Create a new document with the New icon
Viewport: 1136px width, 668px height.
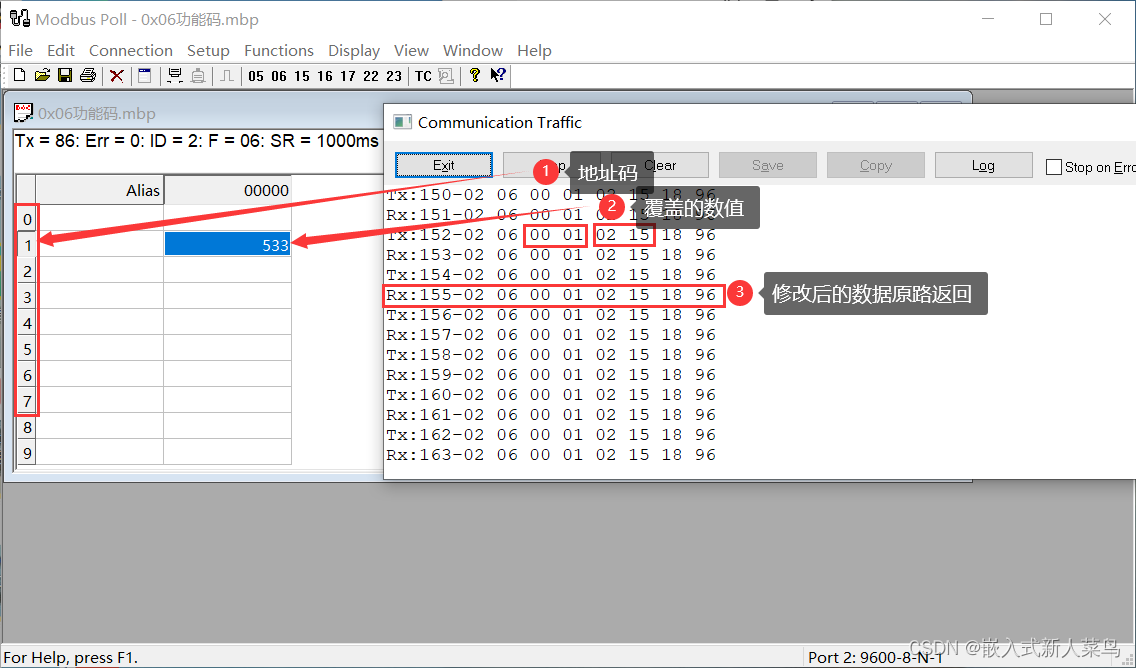[x=20, y=75]
